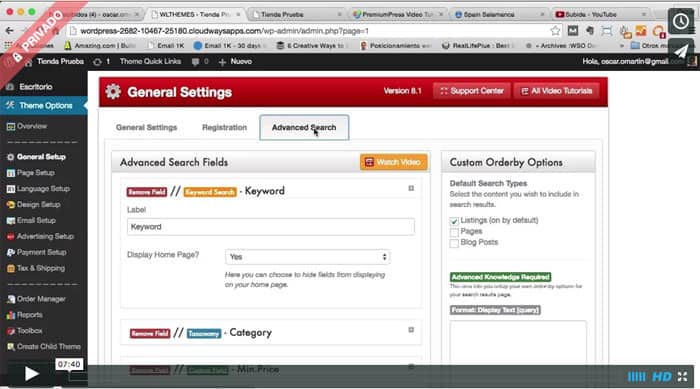Open the Advanced Search tab
Screen dimensions: 700x389
coord(304,127)
